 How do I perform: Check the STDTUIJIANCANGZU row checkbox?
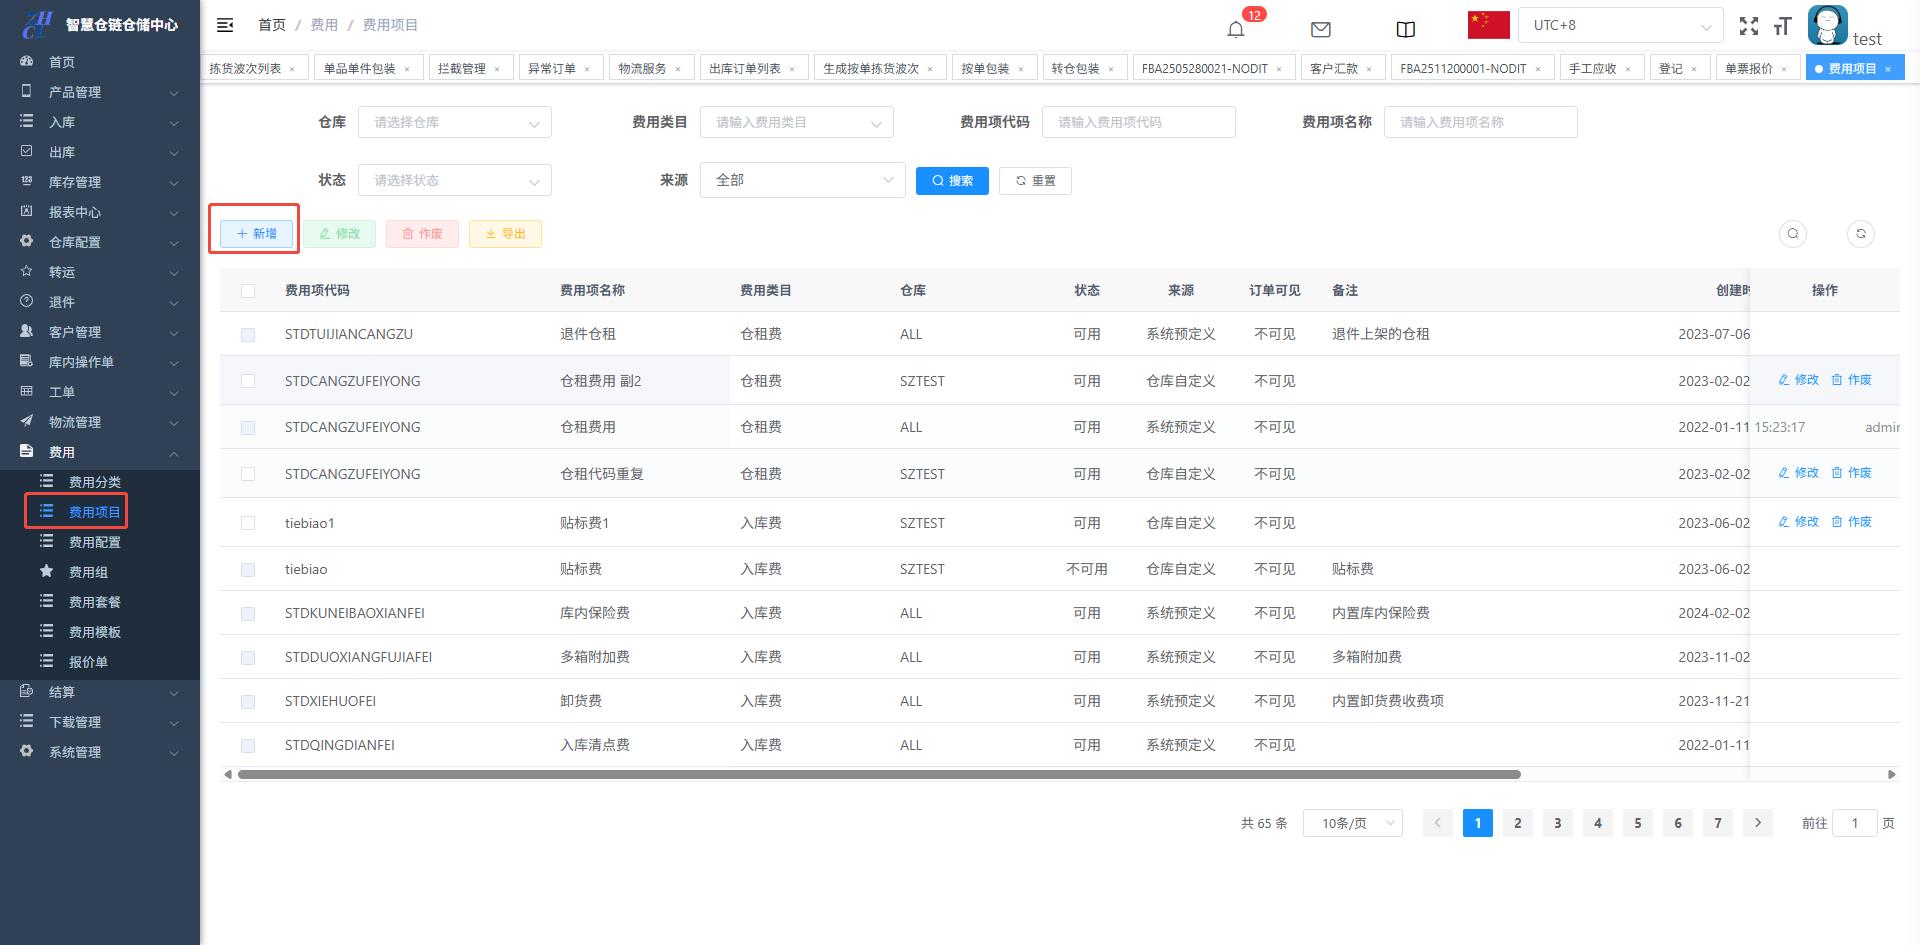(248, 335)
